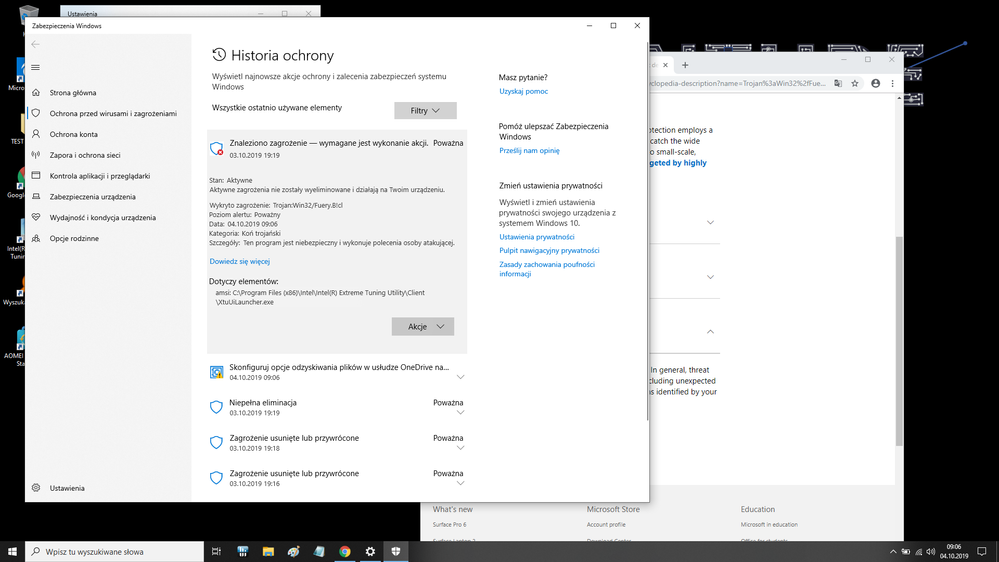Bookmark the page with the star icon
Viewport: 999px width, 562px height.
pos(855,83)
